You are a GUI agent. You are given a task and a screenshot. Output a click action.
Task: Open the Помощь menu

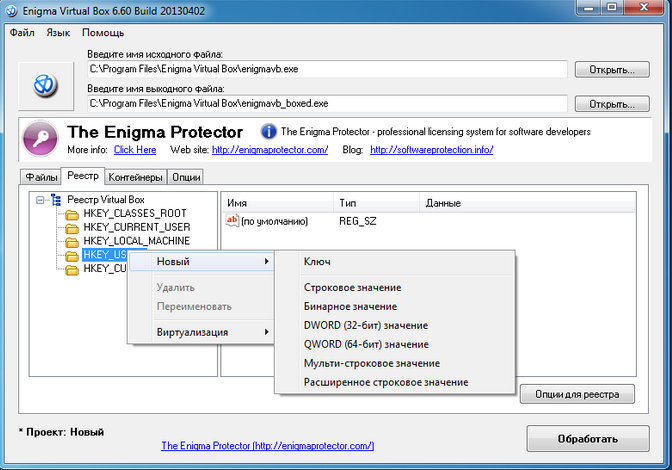point(103,33)
